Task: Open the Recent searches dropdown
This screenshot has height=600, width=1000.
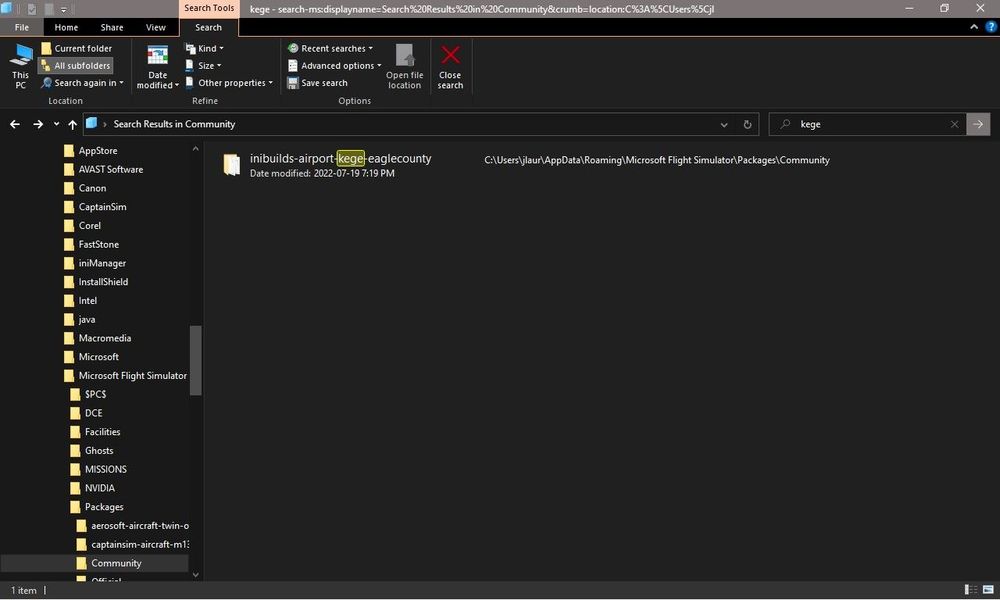Action: click(x=330, y=48)
